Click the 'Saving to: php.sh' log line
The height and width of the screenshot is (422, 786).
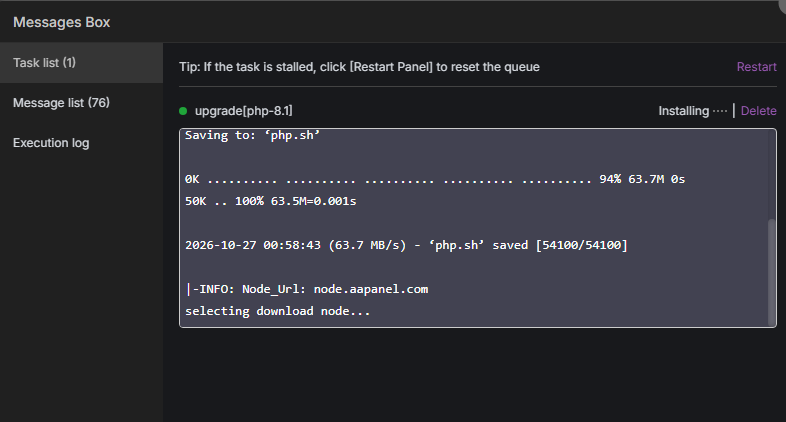[x=252, y=135]
